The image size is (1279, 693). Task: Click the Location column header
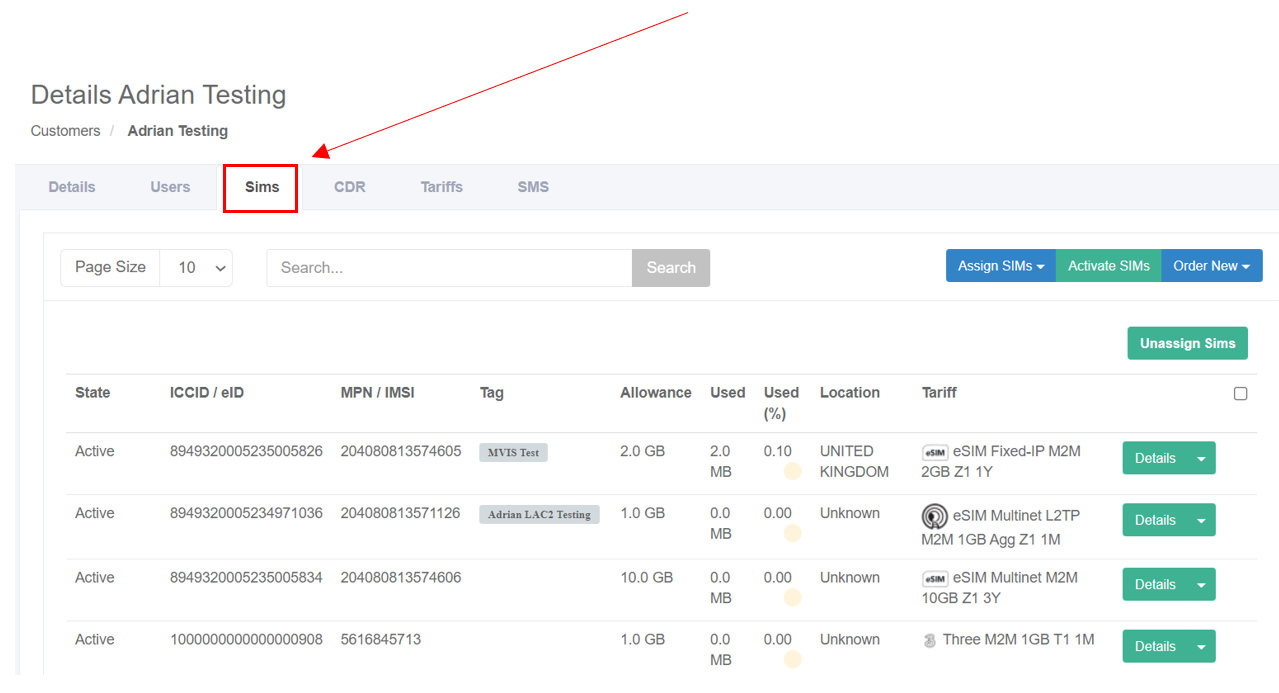[850, 393]
